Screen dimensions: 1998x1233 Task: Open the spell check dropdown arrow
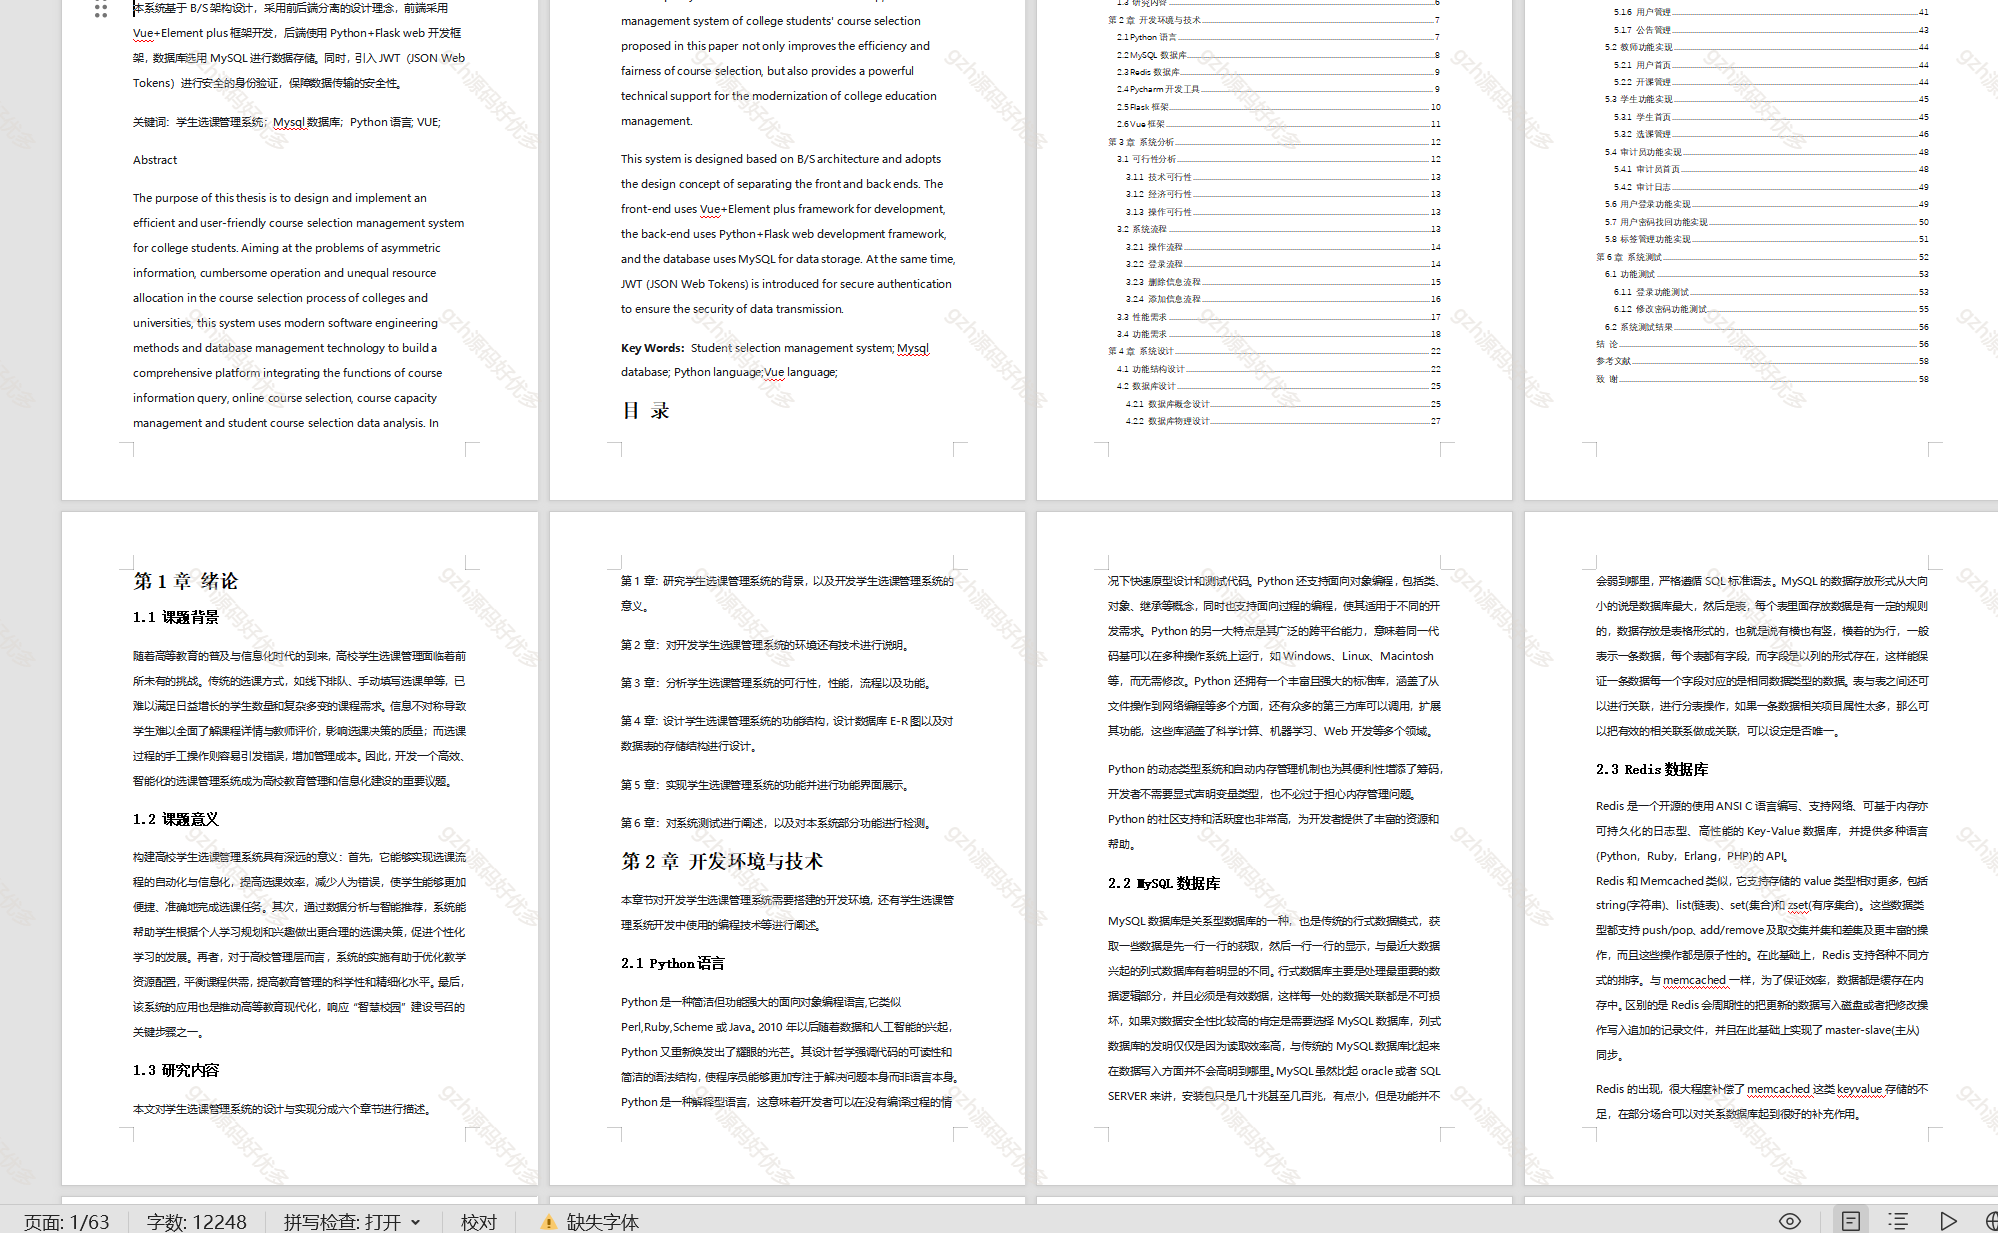tap(416, 1222)
